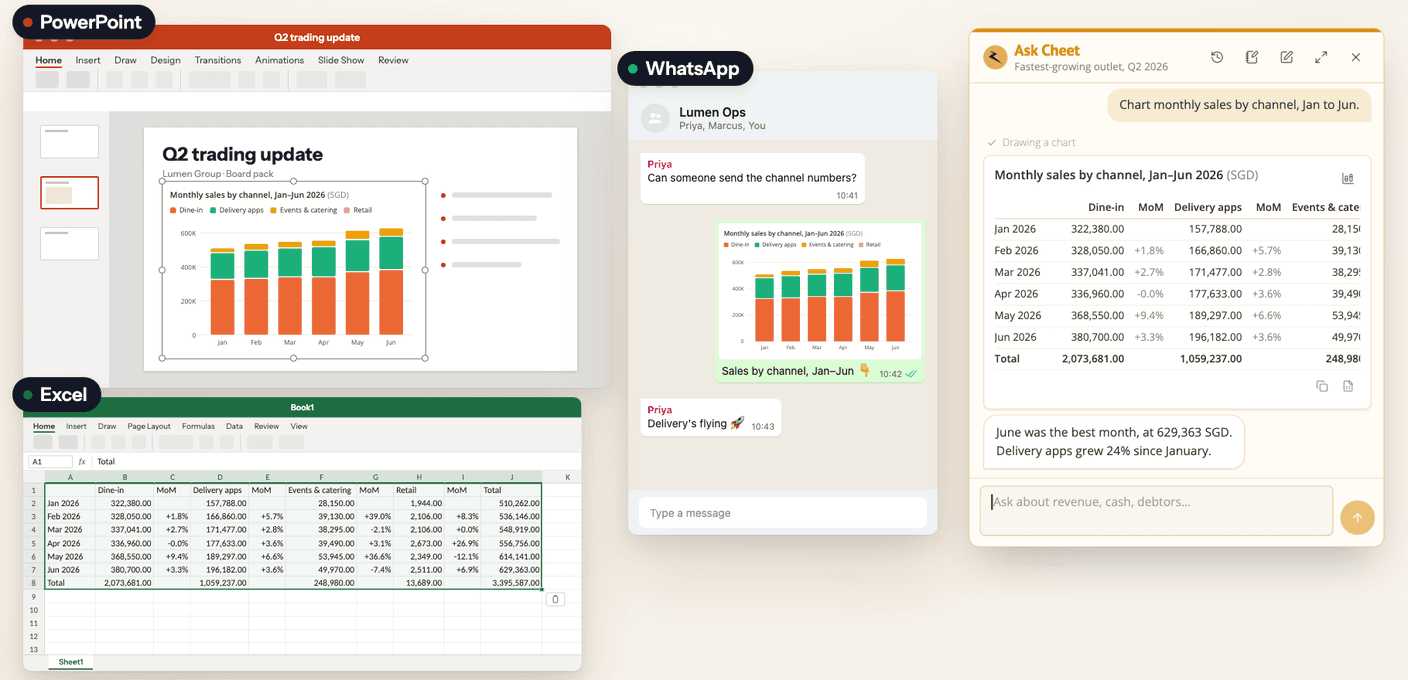This screenshot has height=680, width=1408.
Task: Click the 'Delivery apps' header in Ask Cheet table
Action: click(x=1208, y=207)
